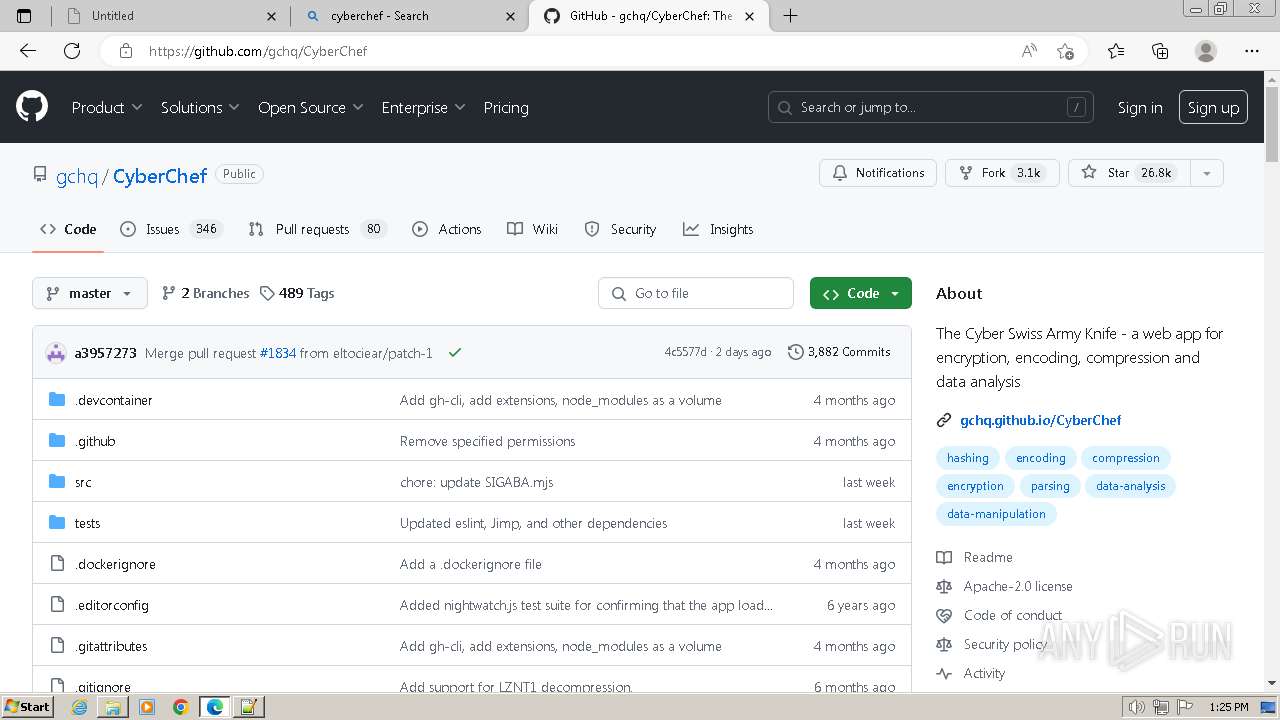The width and height of the screenshot is (1280, 720).
Task: Open Internet Explorer from the taskbar
Action: pyautogui.click(x=80, y=707)
